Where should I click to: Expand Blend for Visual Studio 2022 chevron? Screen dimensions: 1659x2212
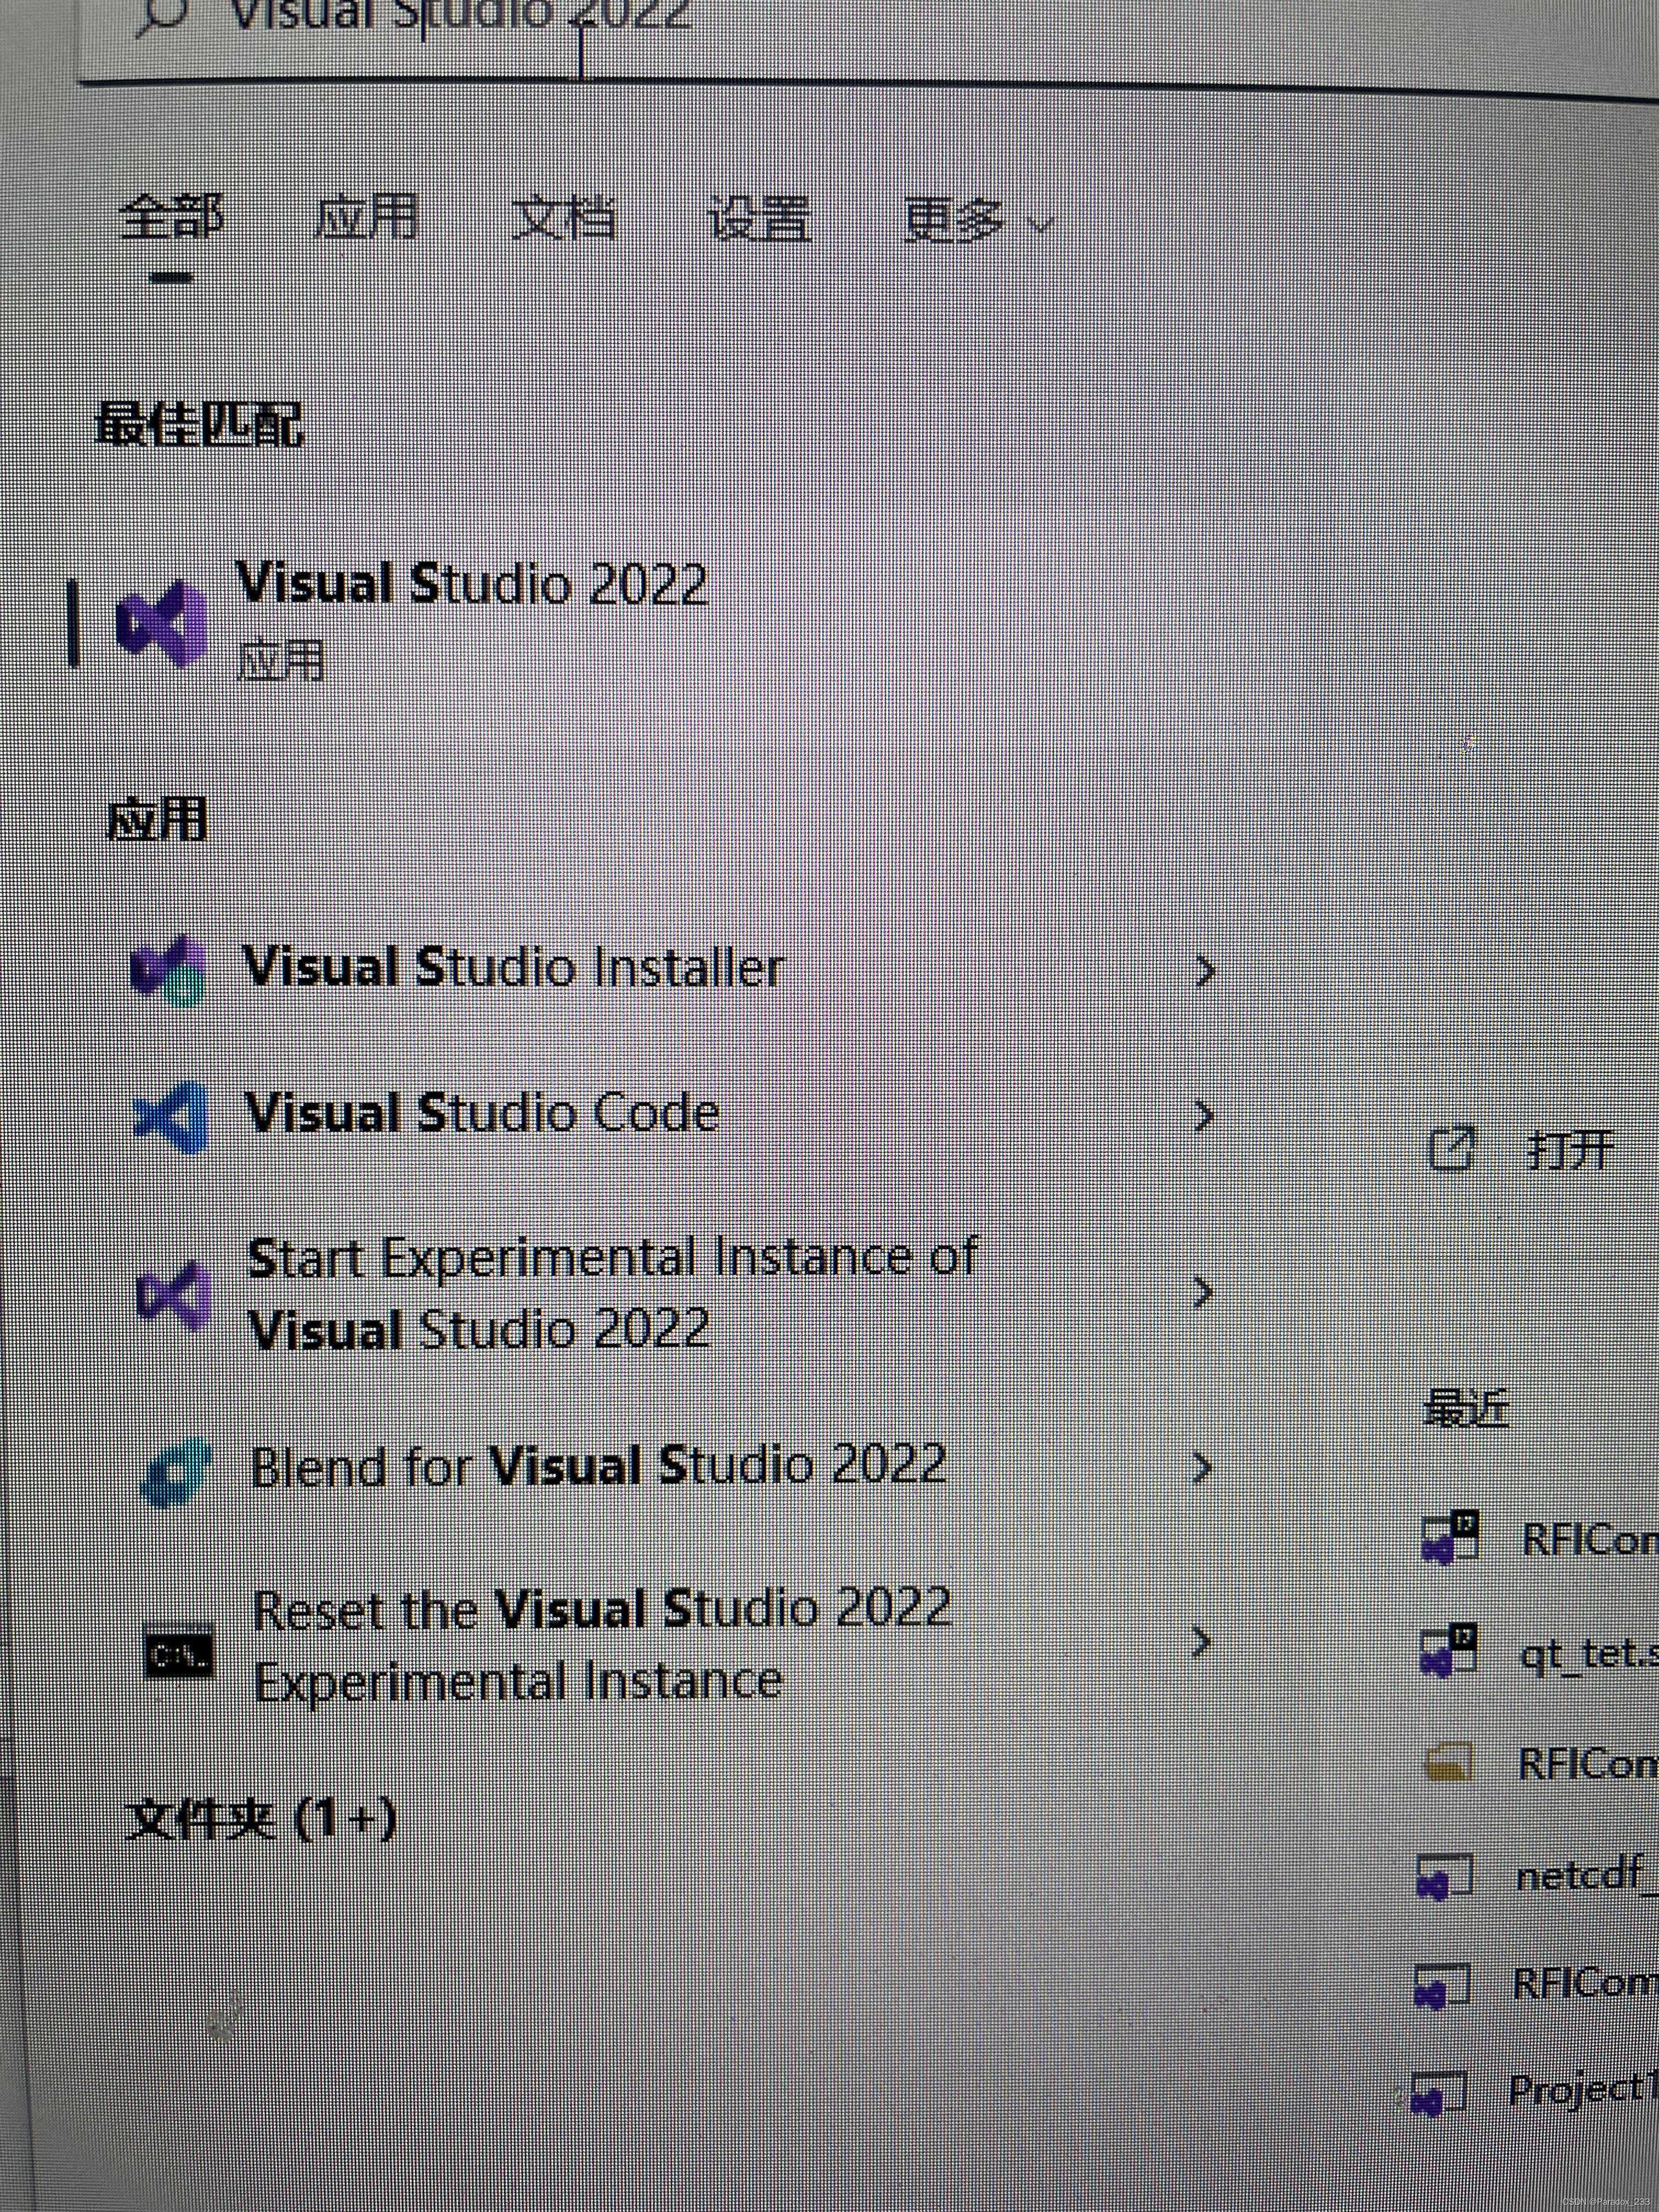click(1202, 1467)
